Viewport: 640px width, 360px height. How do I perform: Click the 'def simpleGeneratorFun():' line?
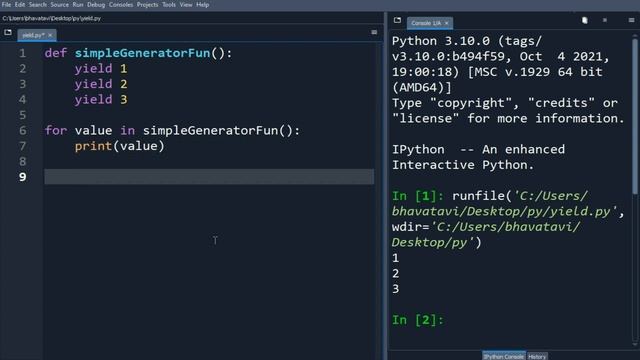(138, 53)
